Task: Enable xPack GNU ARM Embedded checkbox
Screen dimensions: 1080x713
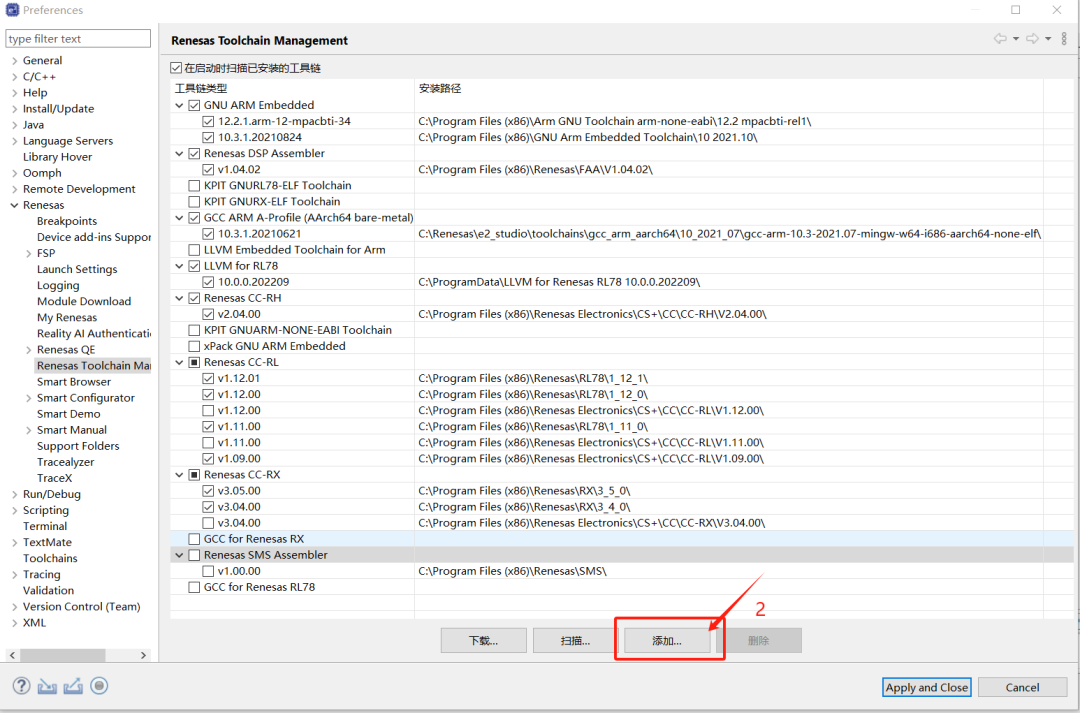Action: tap(194, 347)
